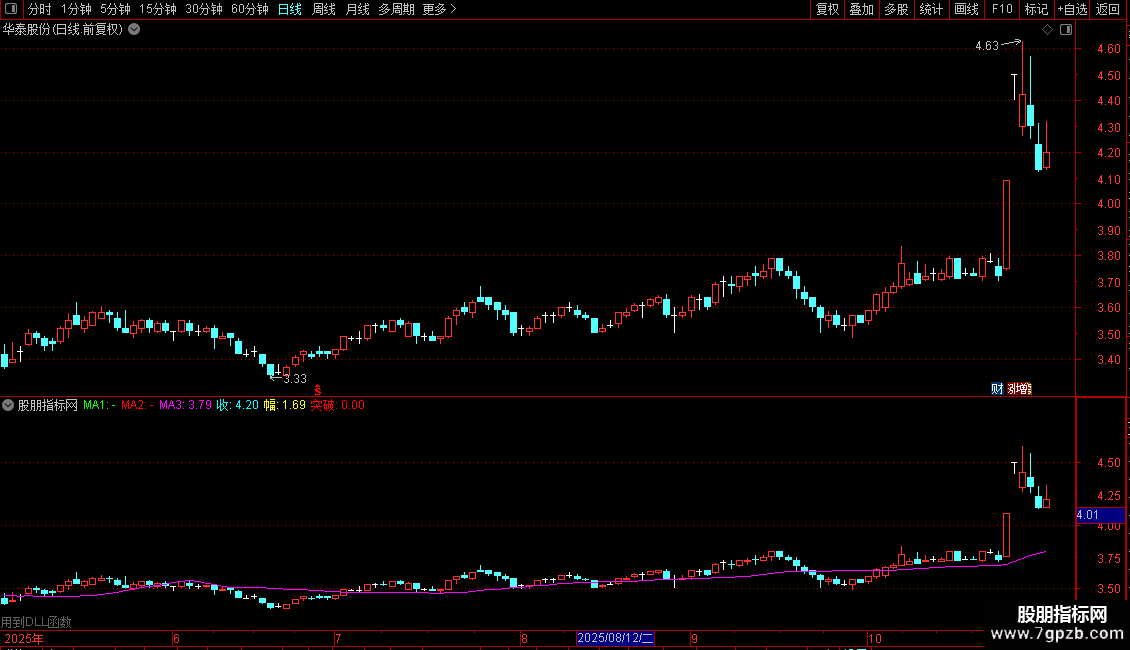This screenshot has height=650, width=1130.
Task: Toggle the right side panel icon
Action: [1066, 30]
